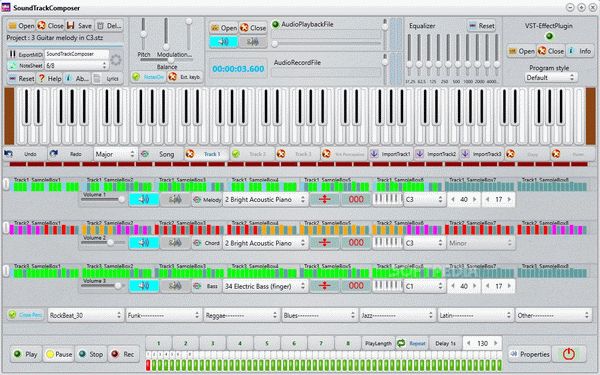
Task: Open Track 3 C1 octave dropdown
Action: point(424,286)
